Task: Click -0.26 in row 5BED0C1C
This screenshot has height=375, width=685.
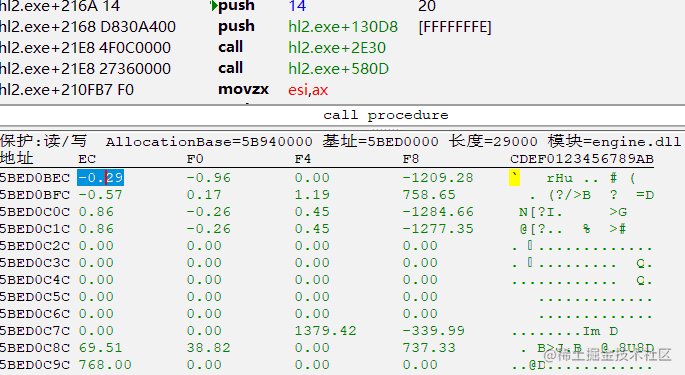Action: [x=208, y=229]
